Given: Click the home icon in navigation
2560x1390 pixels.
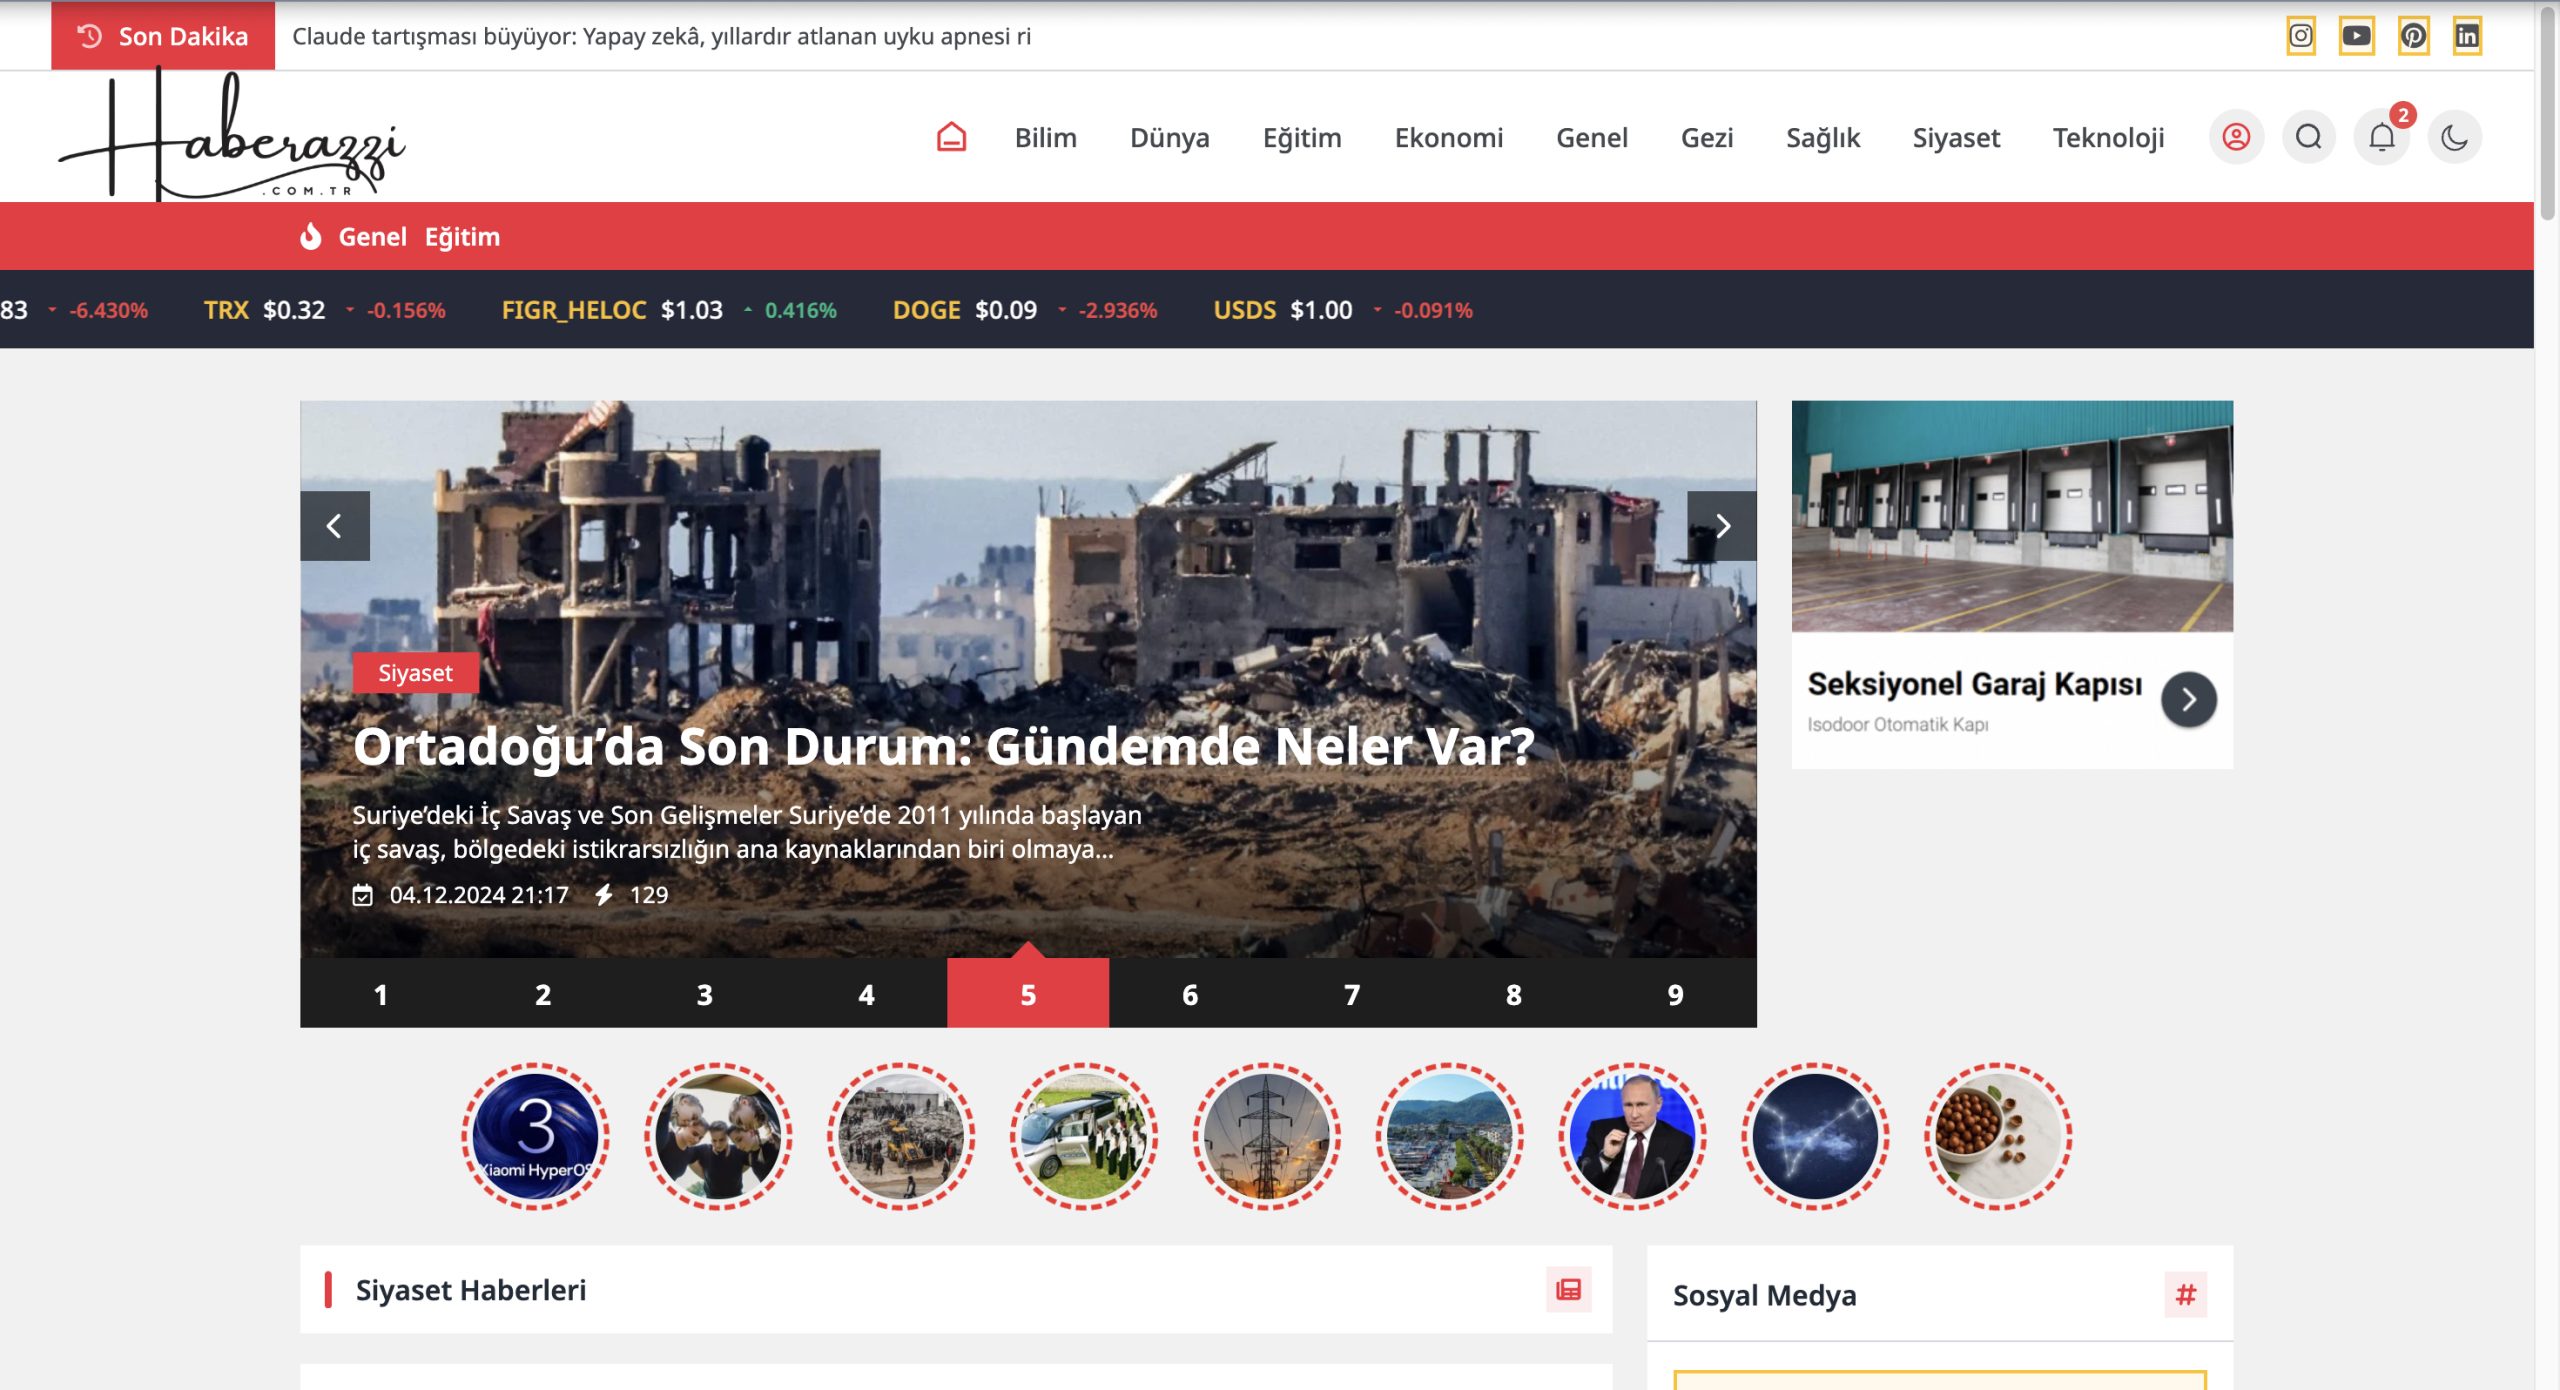Looking at the screenshot, I should coord(951,137).
